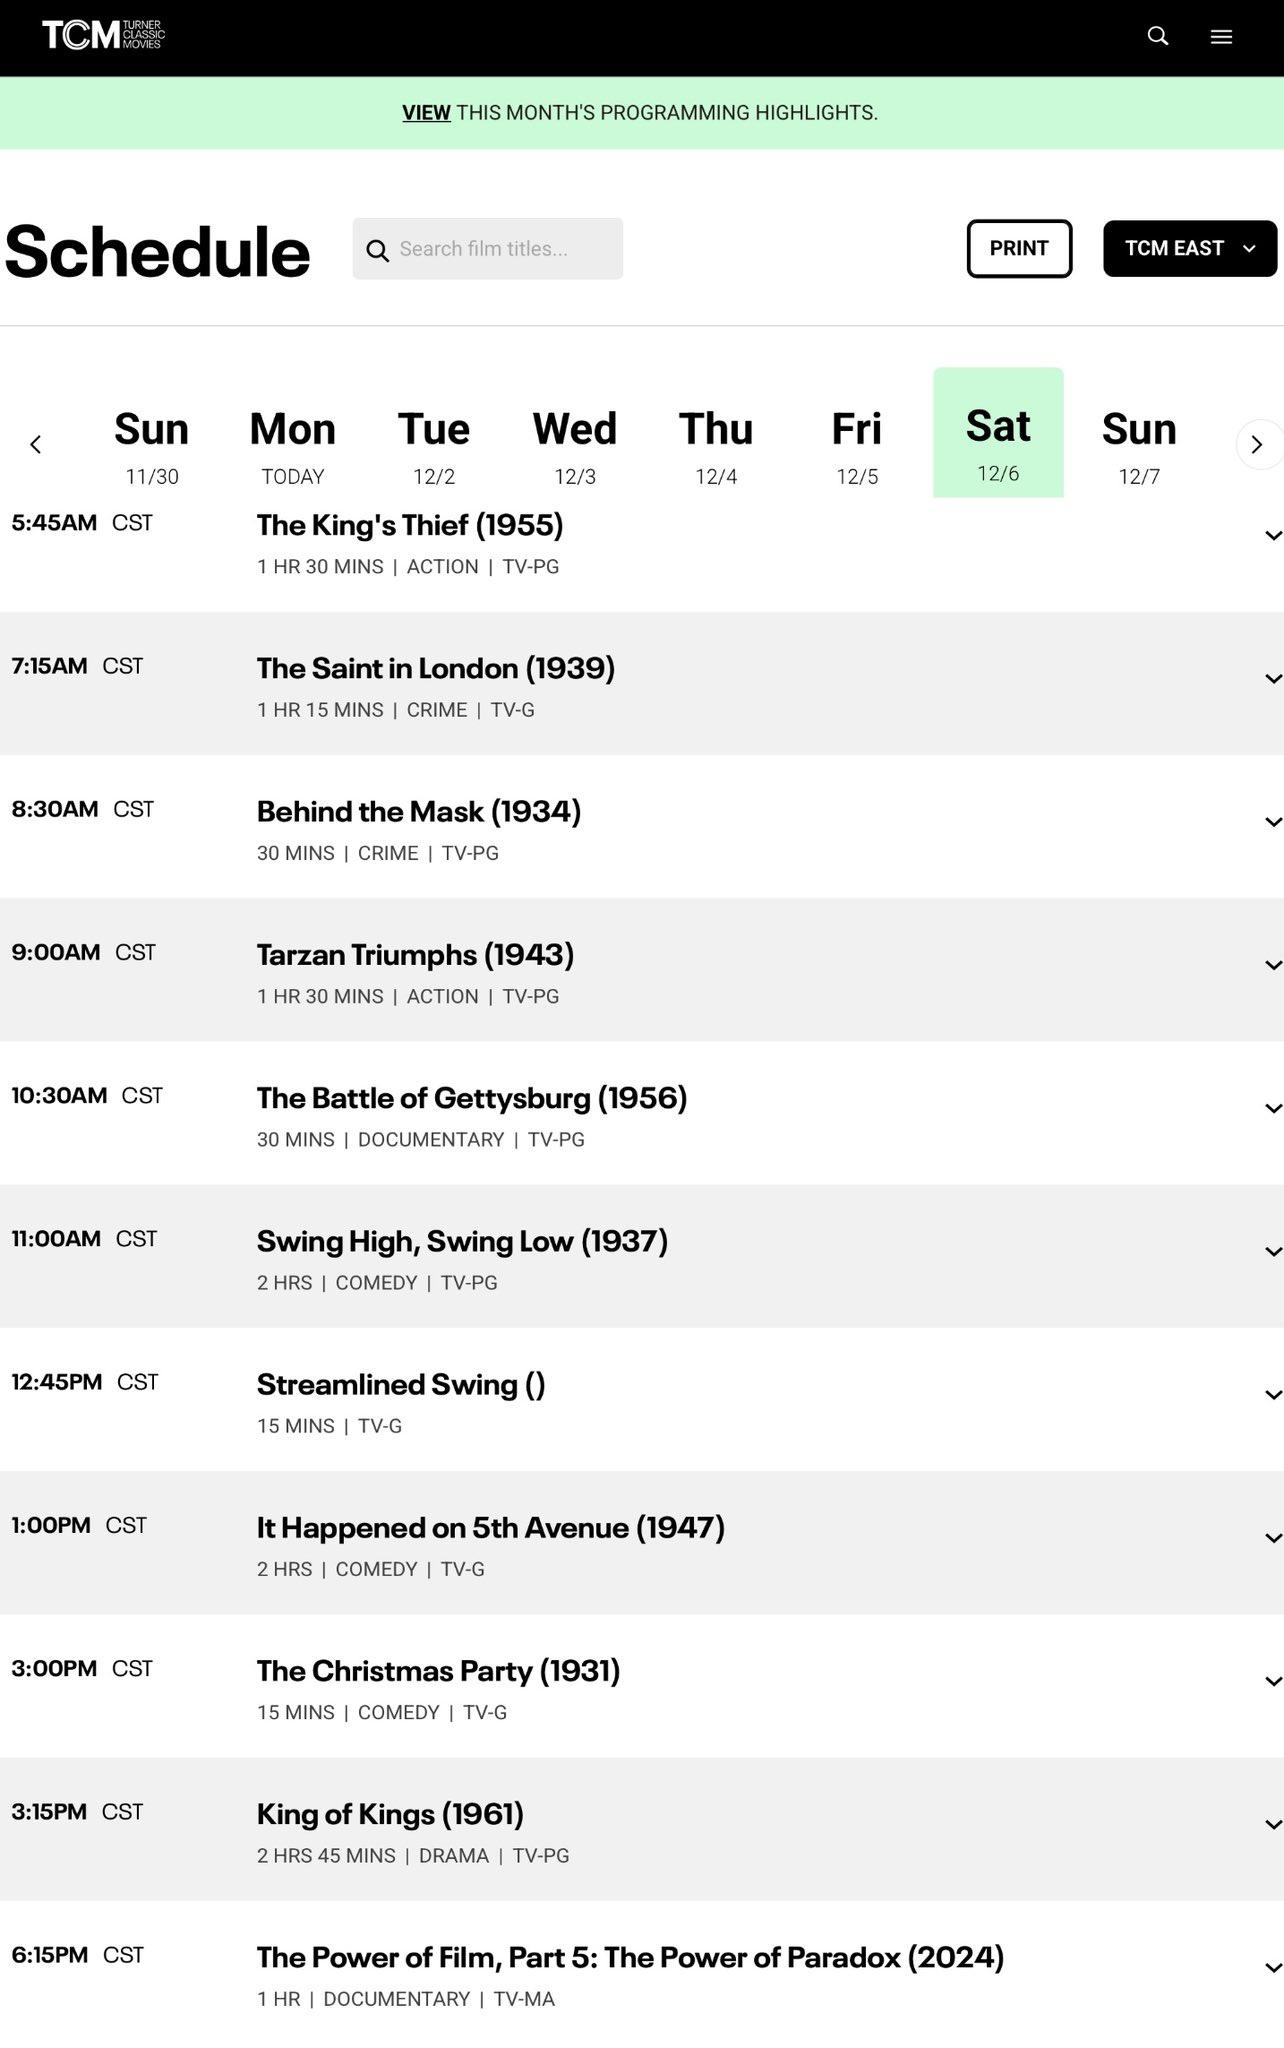Select the Wed 12/3 day tab
Image resolution: width=1284 pixels, height=2048 pixels.
pos(575,445)
